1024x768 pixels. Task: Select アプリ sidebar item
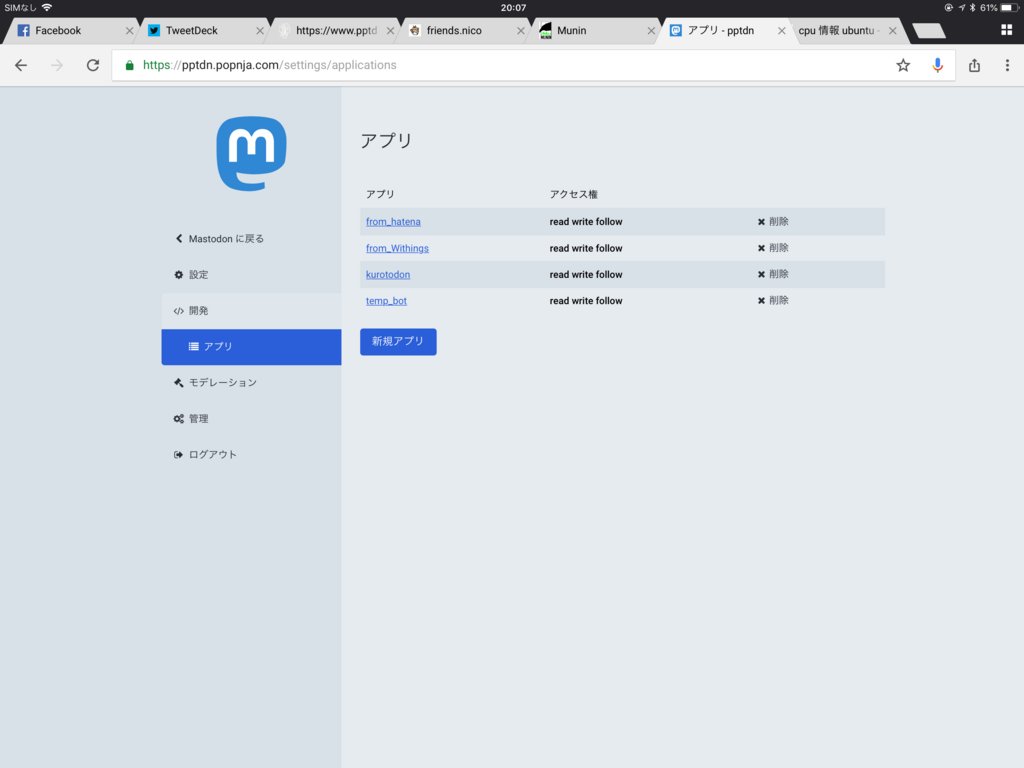251,347
